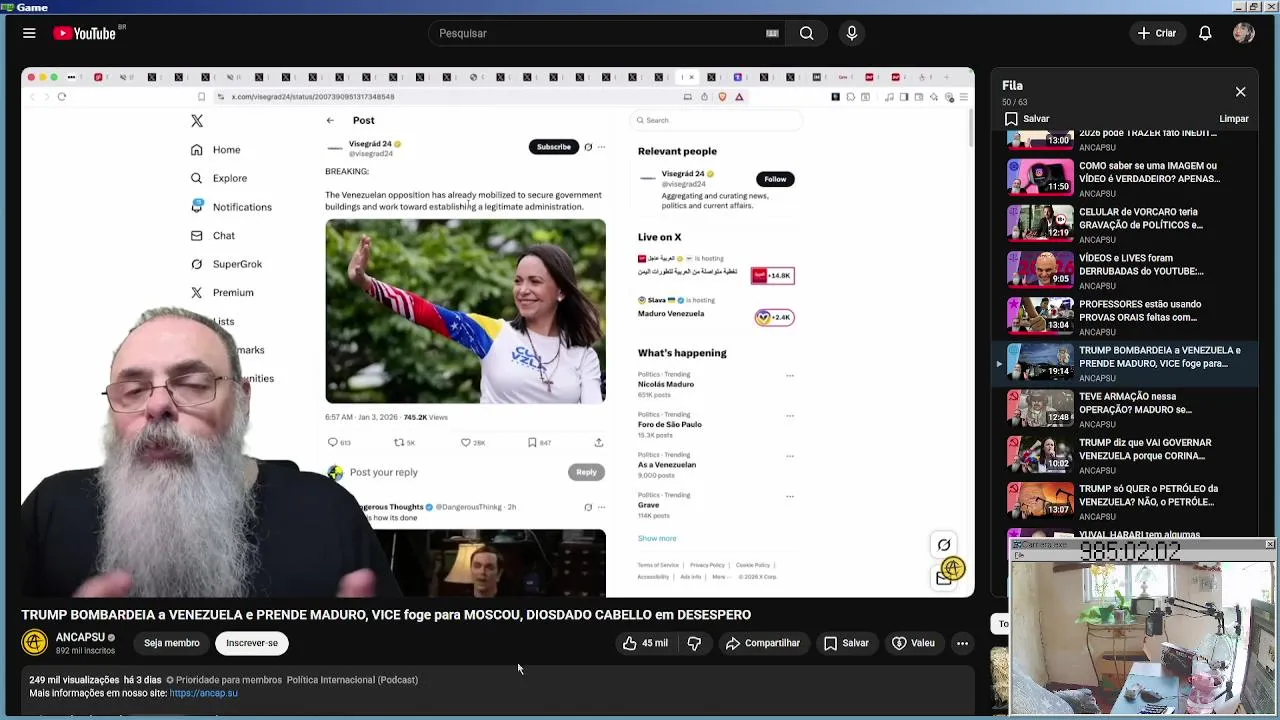1280x720 pixels.
Task: Click the Reply button next to Post your reply
Action: 586,472
